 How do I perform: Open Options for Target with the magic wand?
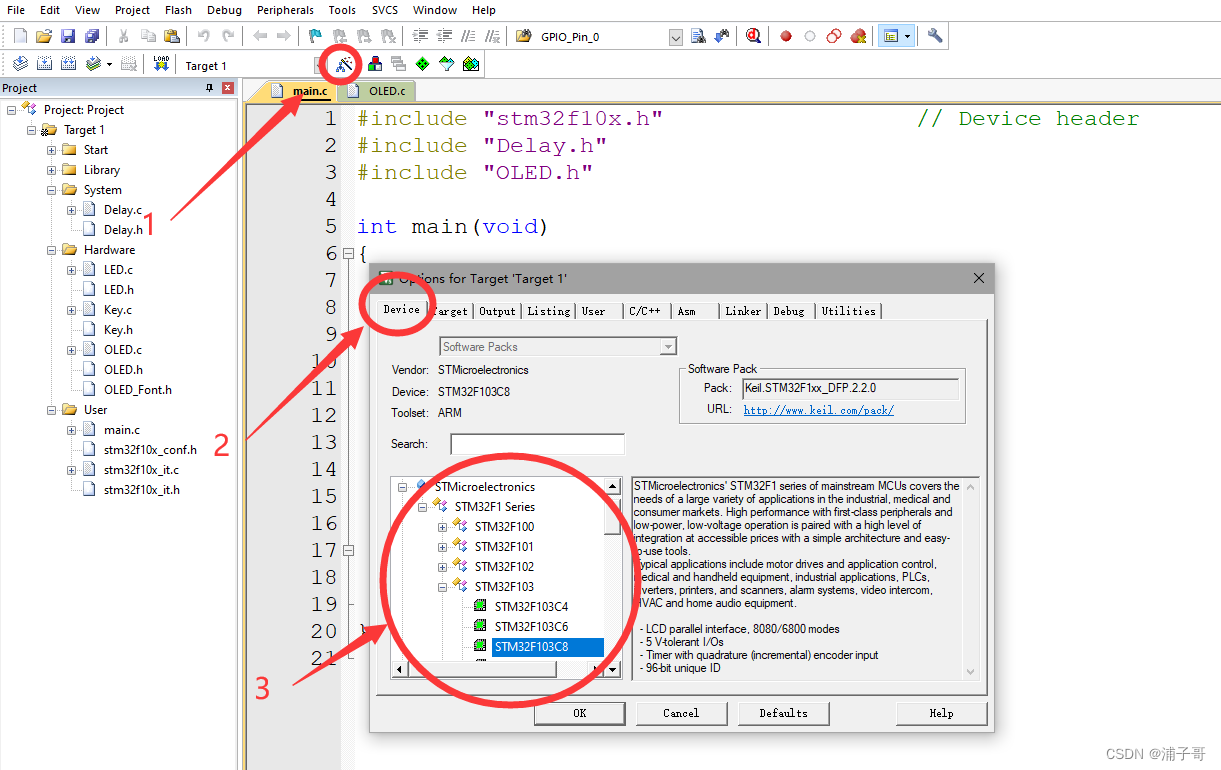344,65
